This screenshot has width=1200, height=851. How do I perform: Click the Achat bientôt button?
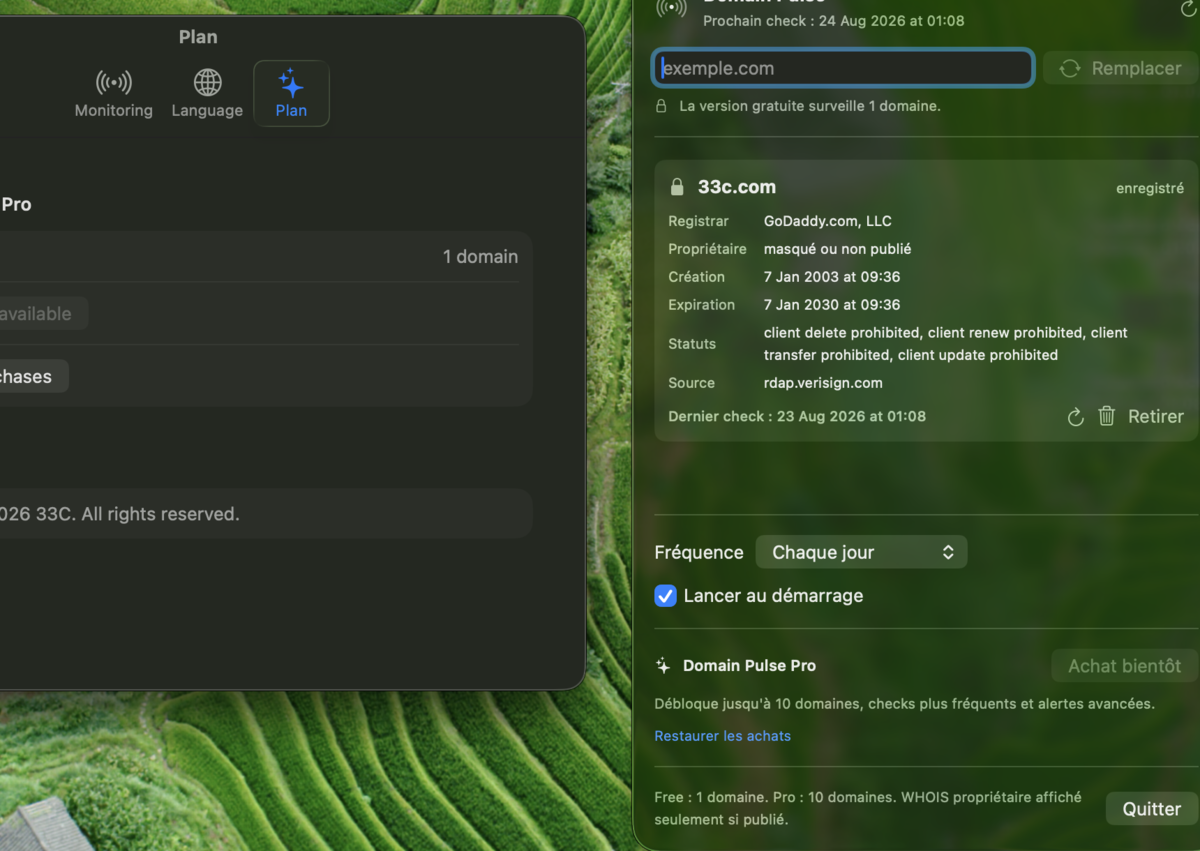click(x=1124, y=666)
